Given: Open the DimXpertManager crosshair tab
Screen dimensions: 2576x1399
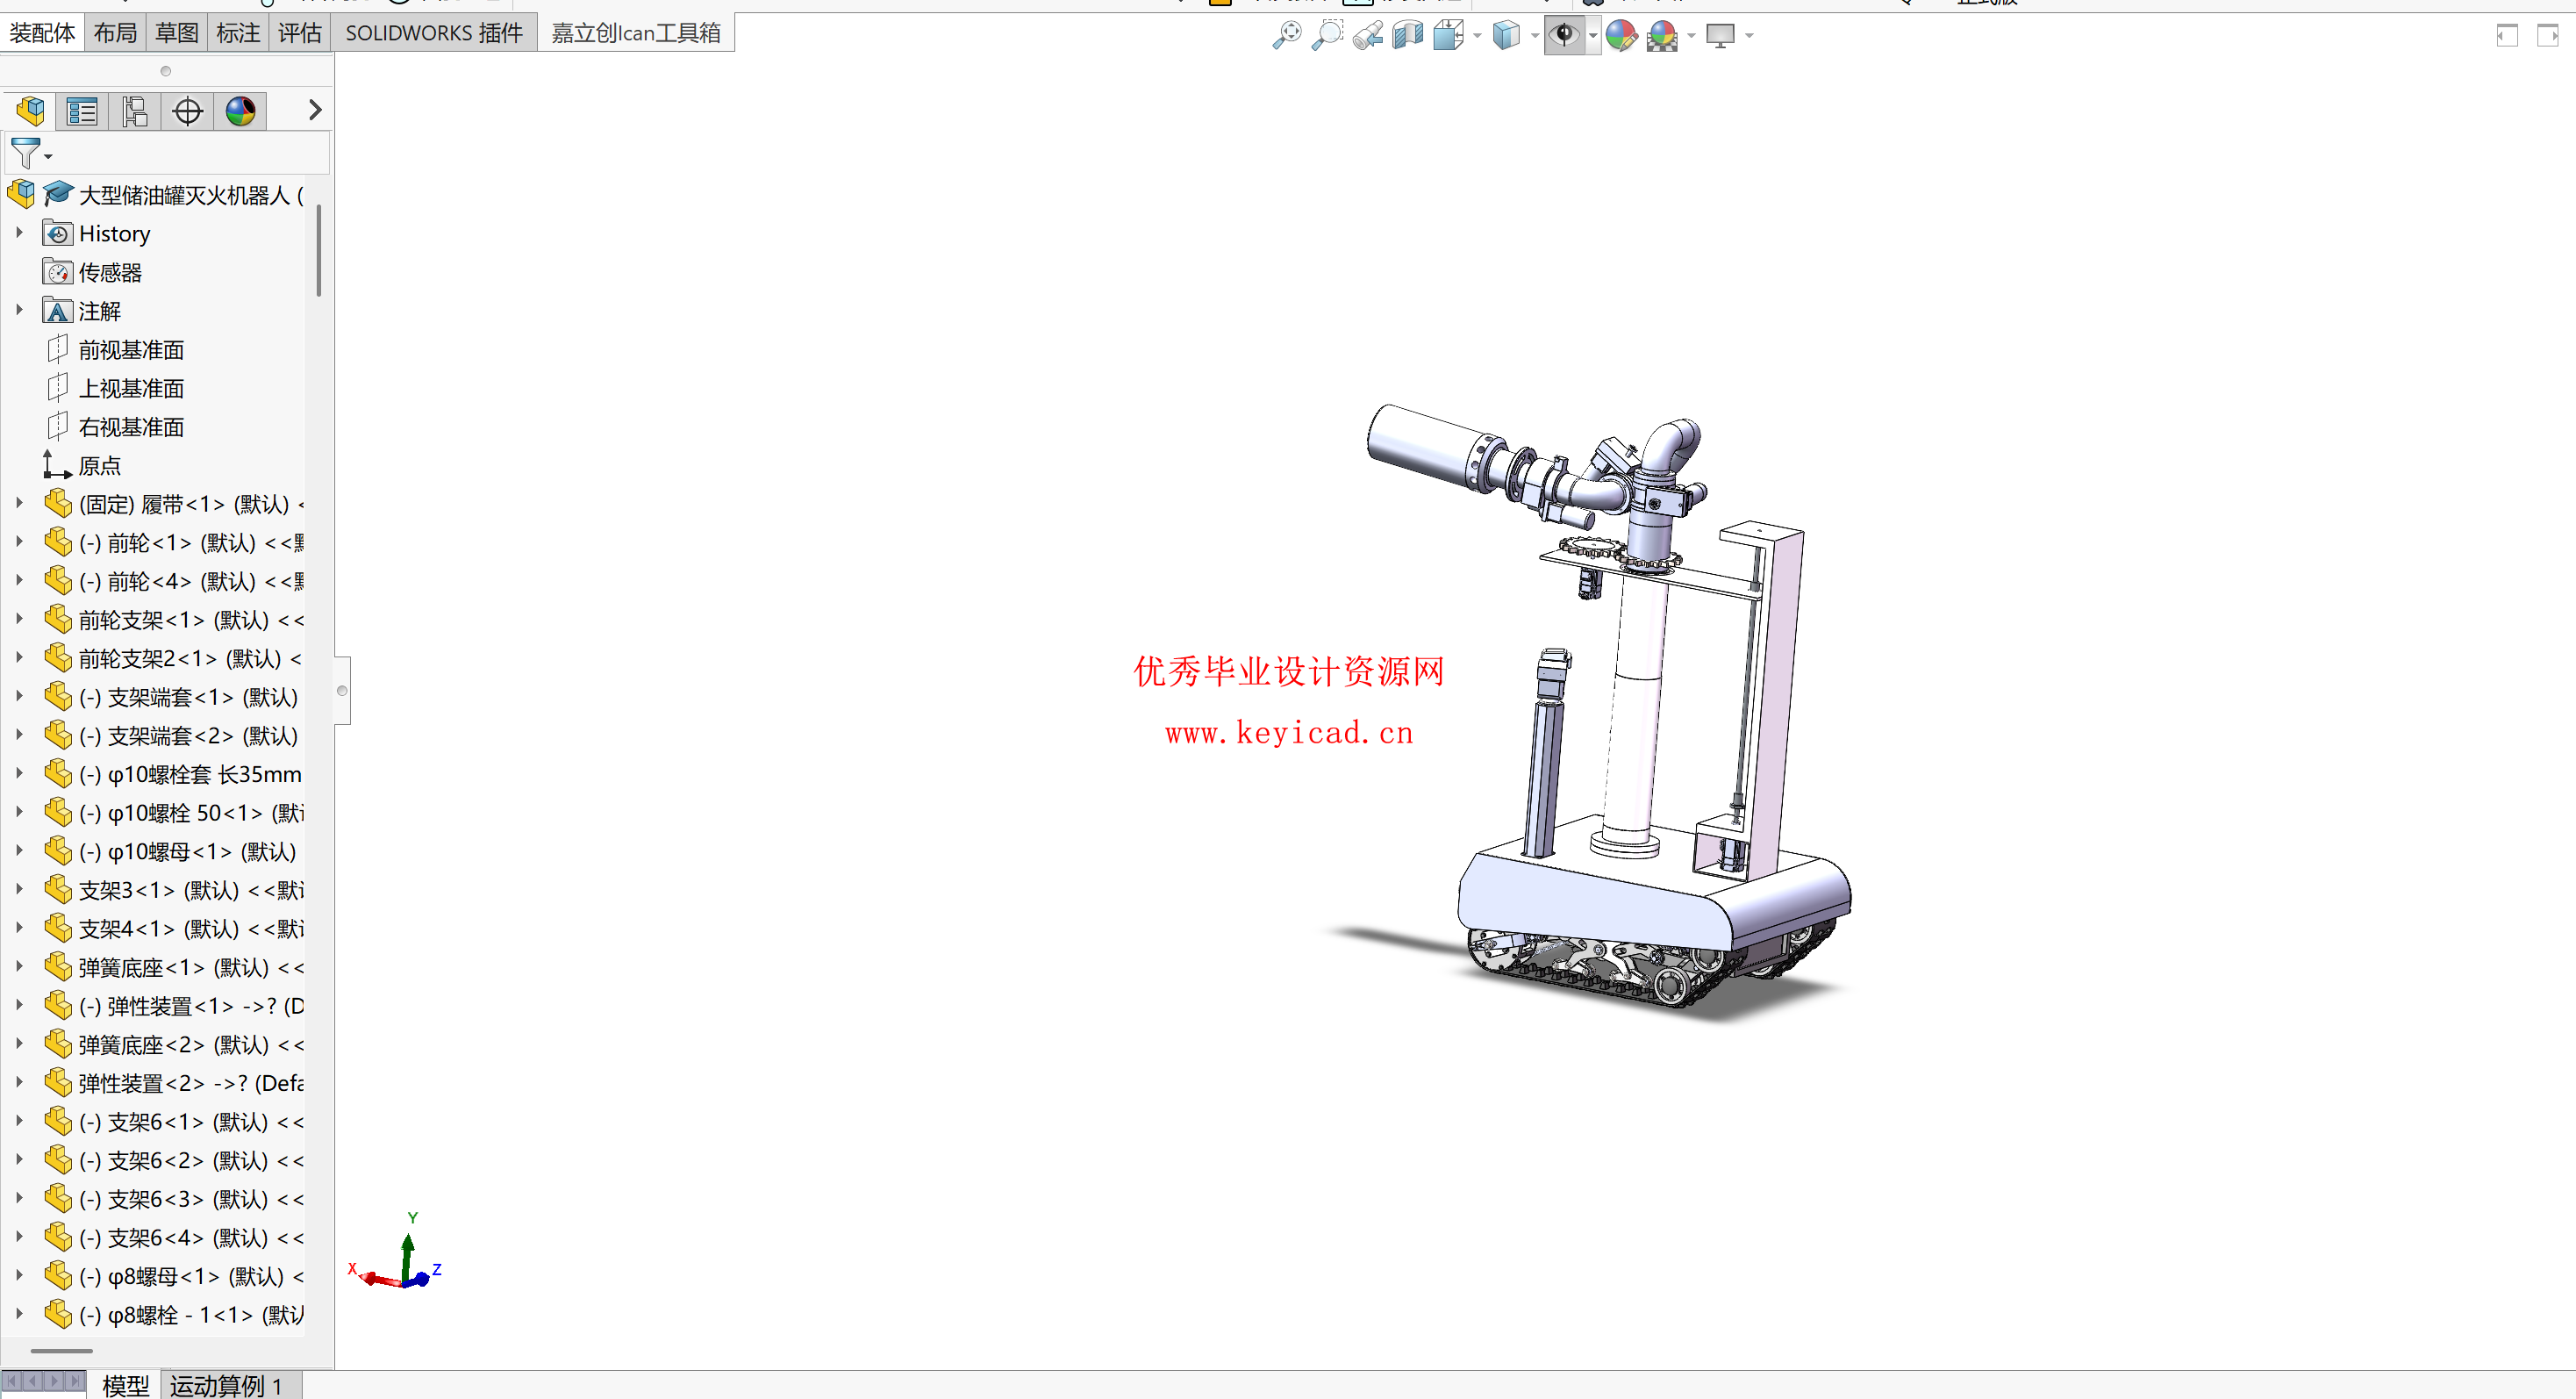Looking at the screenshot, I should pos(187,111).
